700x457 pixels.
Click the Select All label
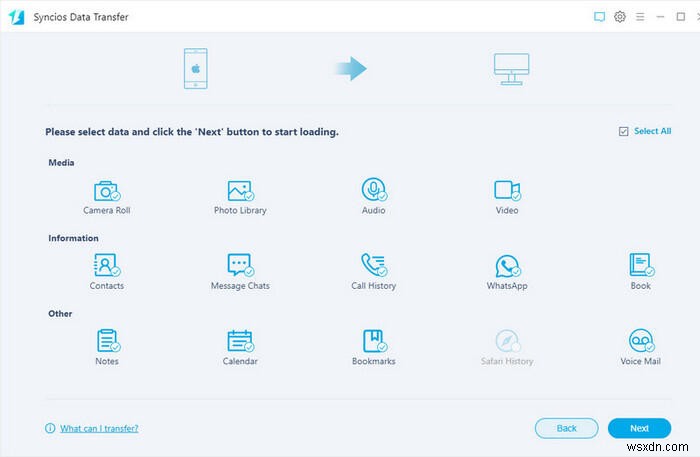(x=653, y=131)
